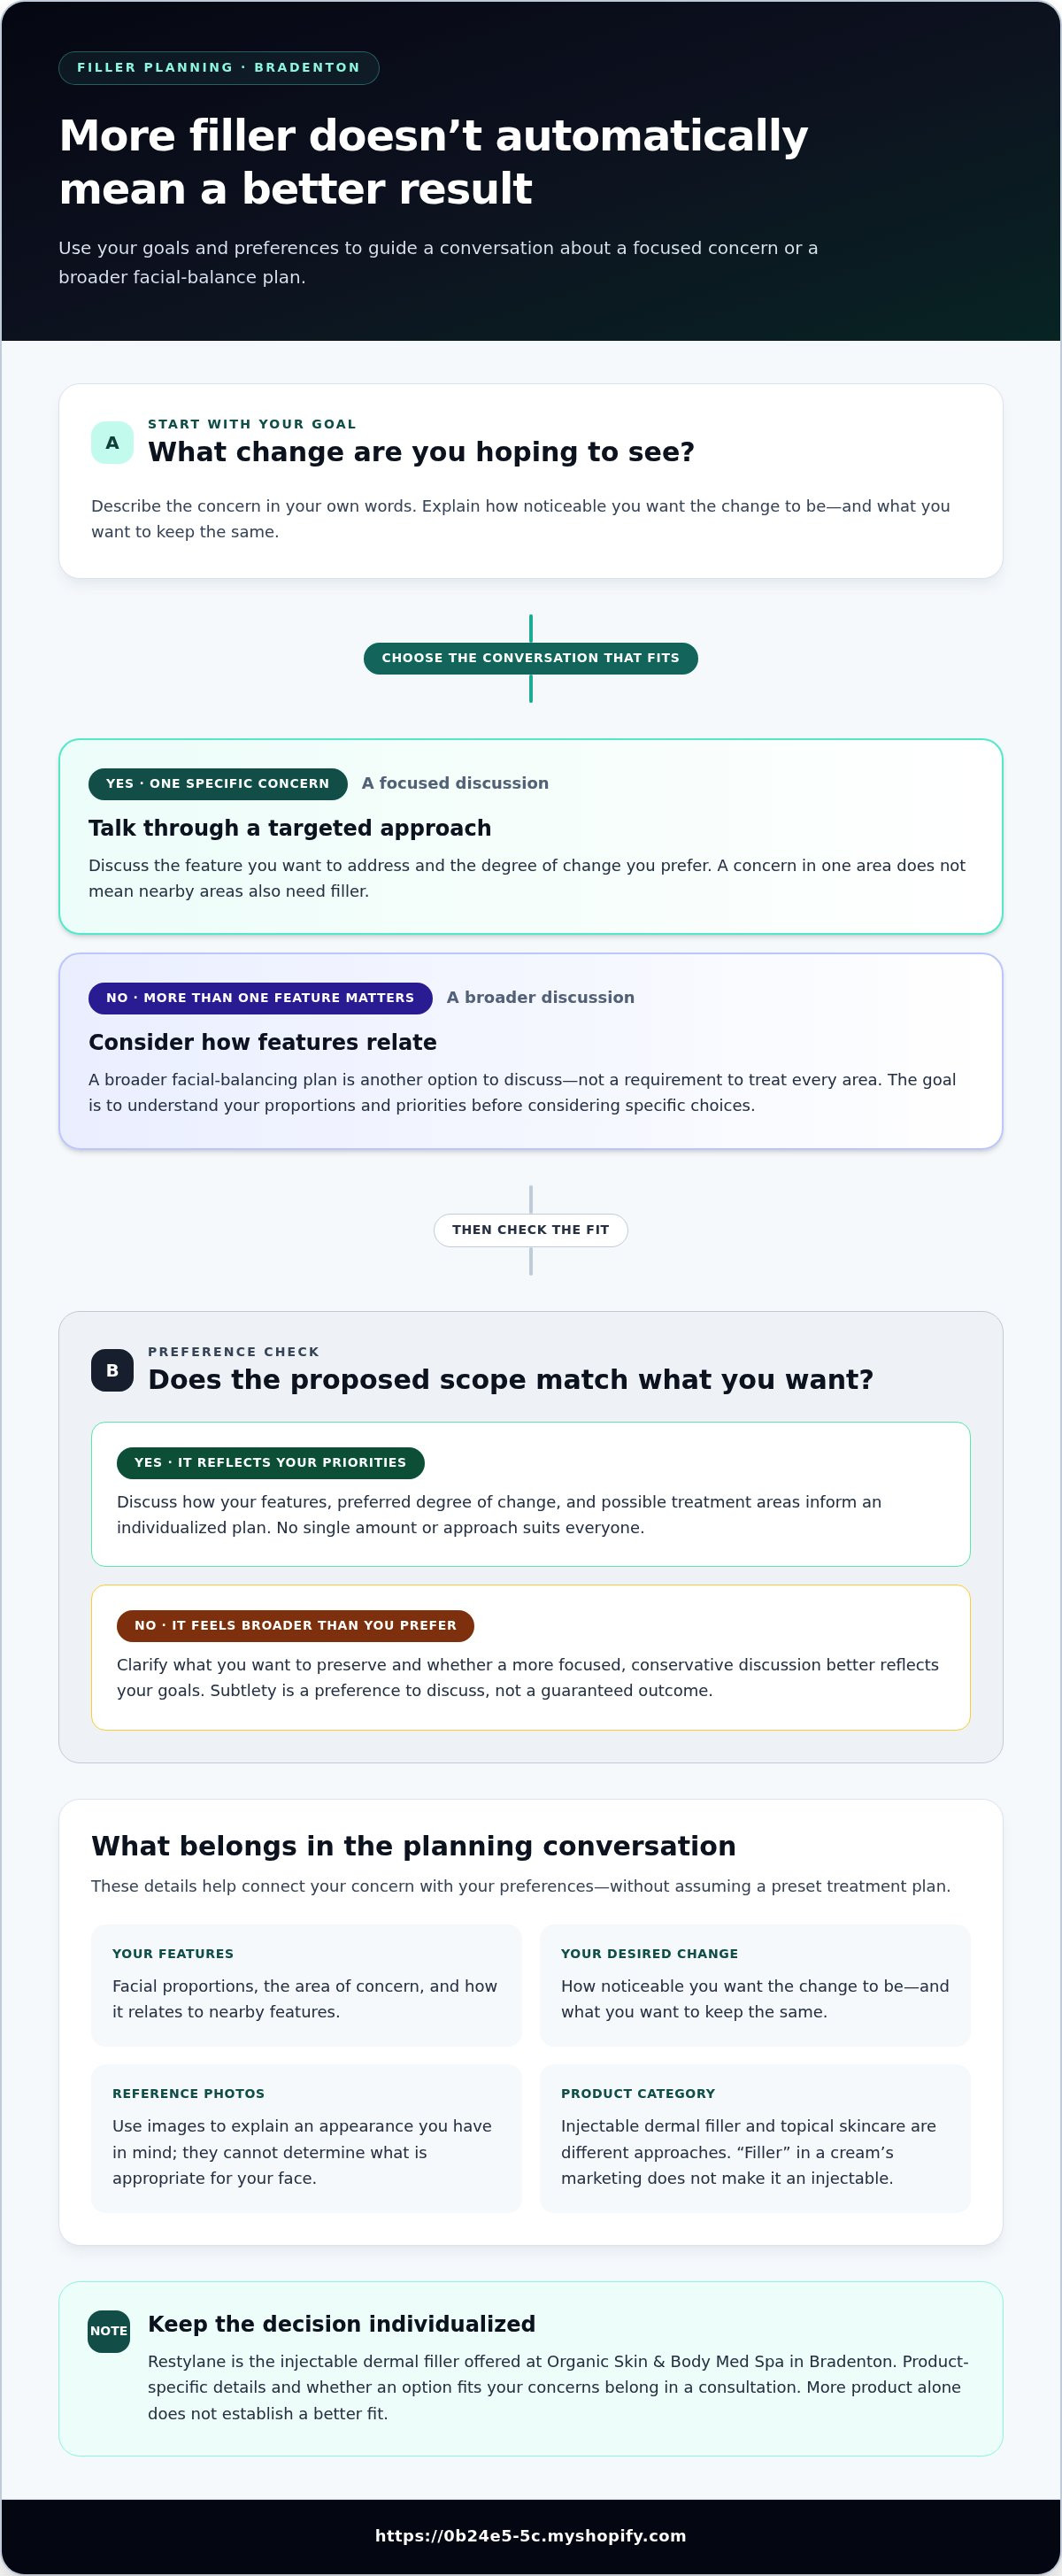The width and height of the screenshot is (1062, 2576).
Task: Choose 'No · It feels broader than you prefer'
Action: (296, 1626)
